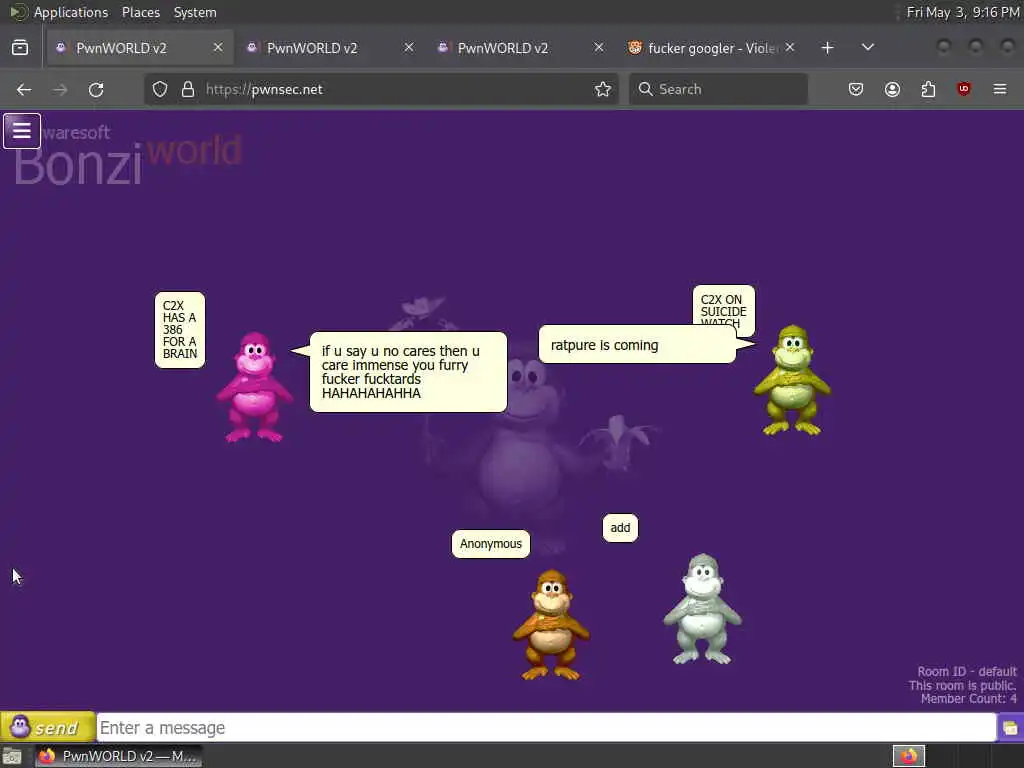Expand the list all tabs chevron
This screenshot has width=1024, height=768.
tap(868, 48)
